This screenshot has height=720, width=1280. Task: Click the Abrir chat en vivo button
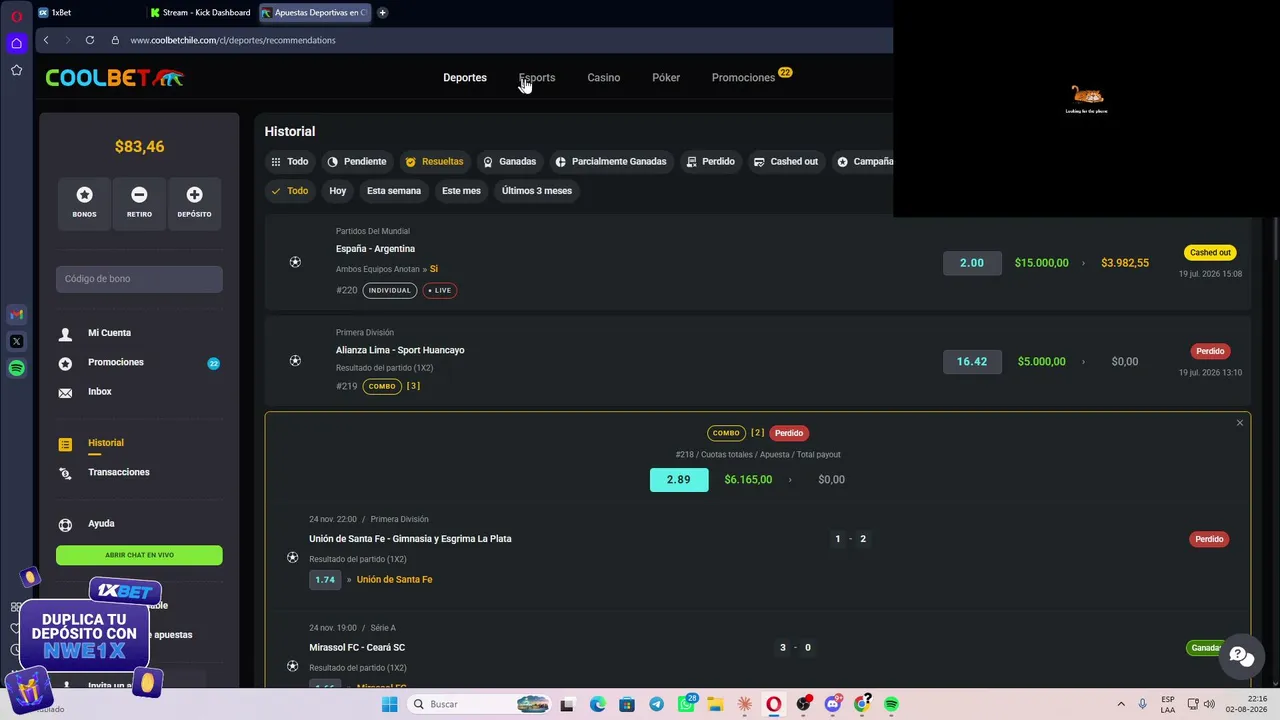pyautogui.click(x=139, y=555)
